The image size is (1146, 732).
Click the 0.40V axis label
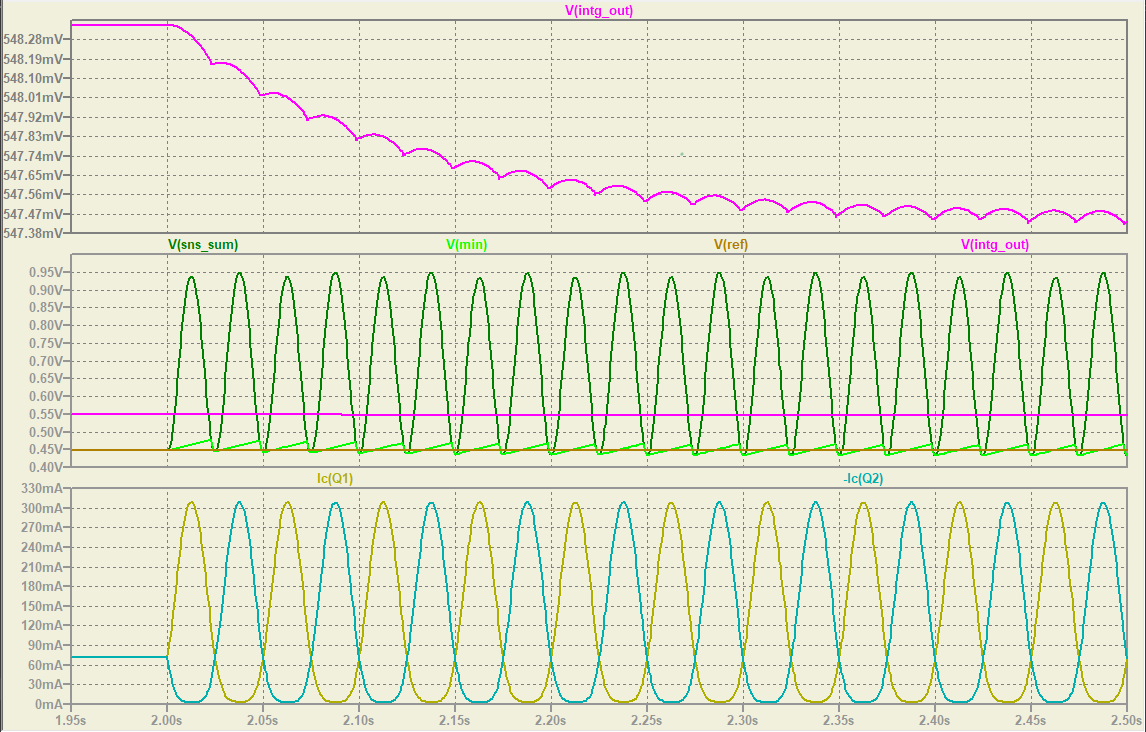[45, 467]
